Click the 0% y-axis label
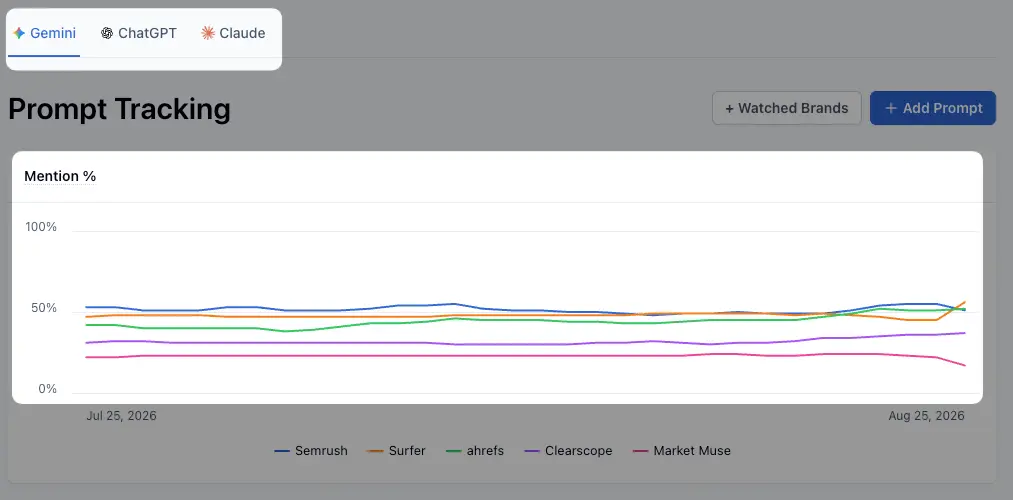Screen dimensions: 1013x500 click(47, 389)
